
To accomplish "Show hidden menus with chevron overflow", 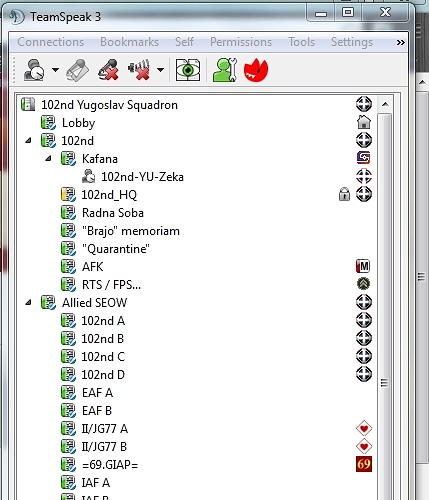I will [x=400, y=42].
